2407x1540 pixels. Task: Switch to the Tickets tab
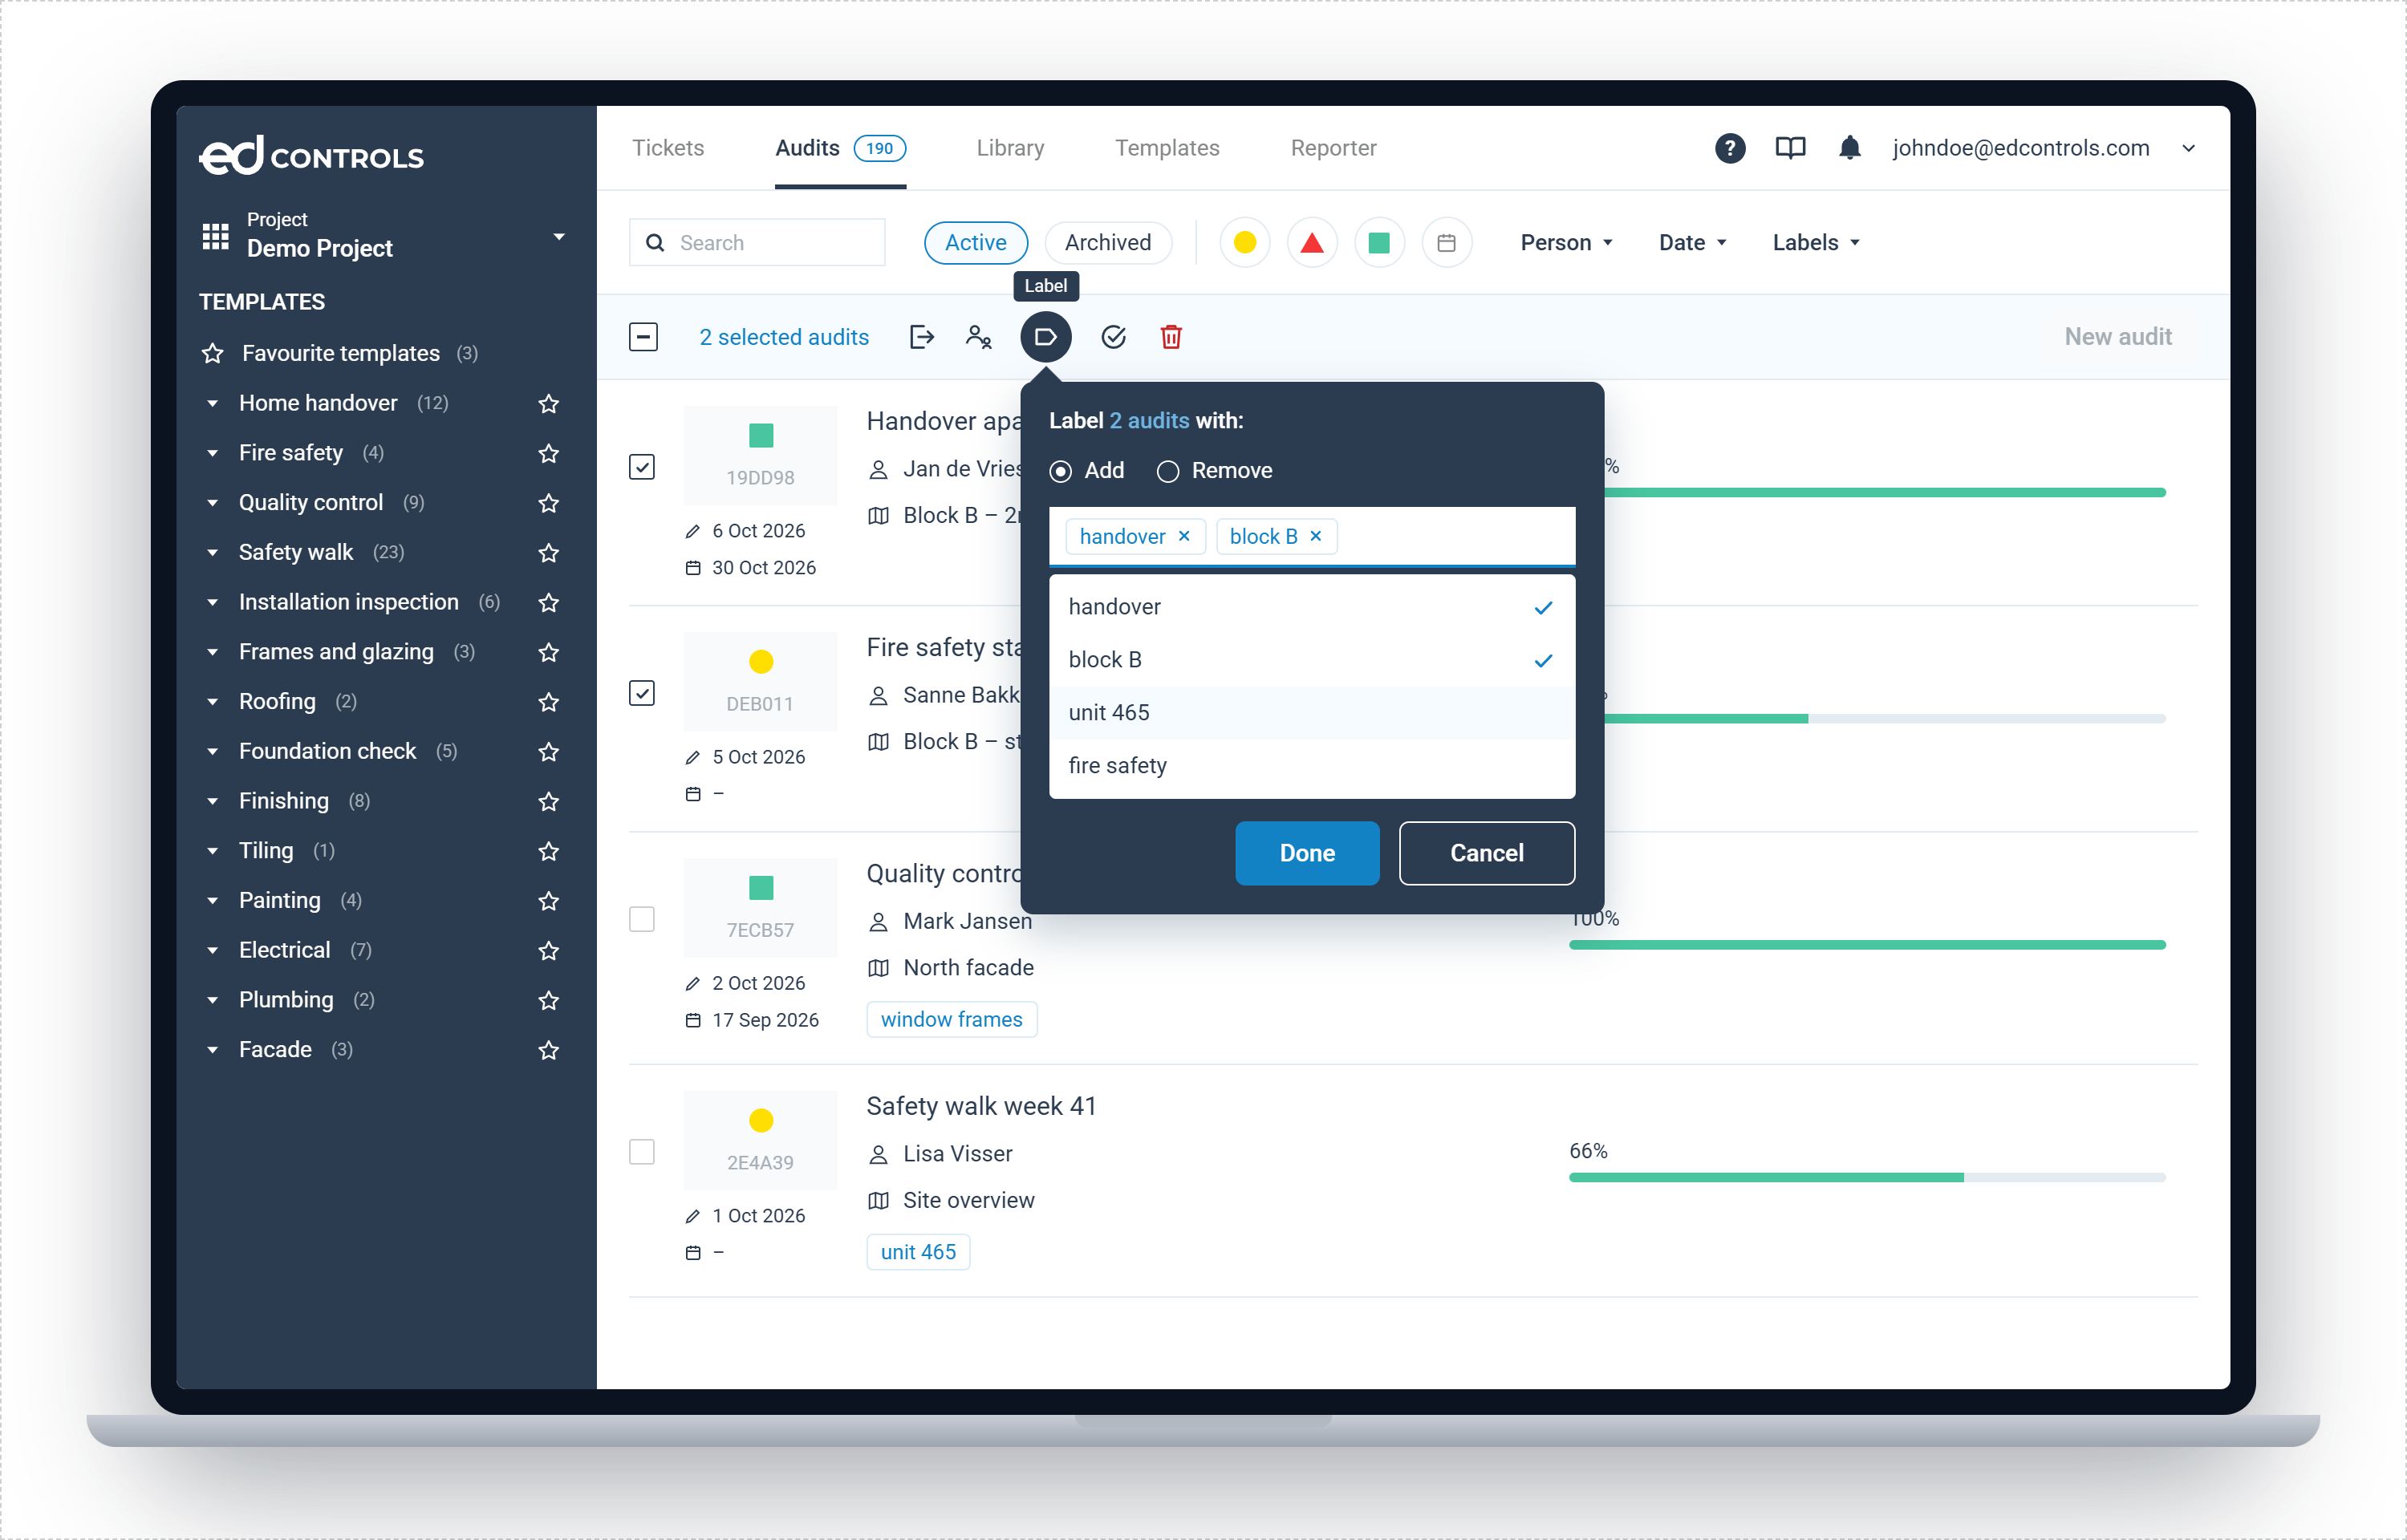[668, 148]
